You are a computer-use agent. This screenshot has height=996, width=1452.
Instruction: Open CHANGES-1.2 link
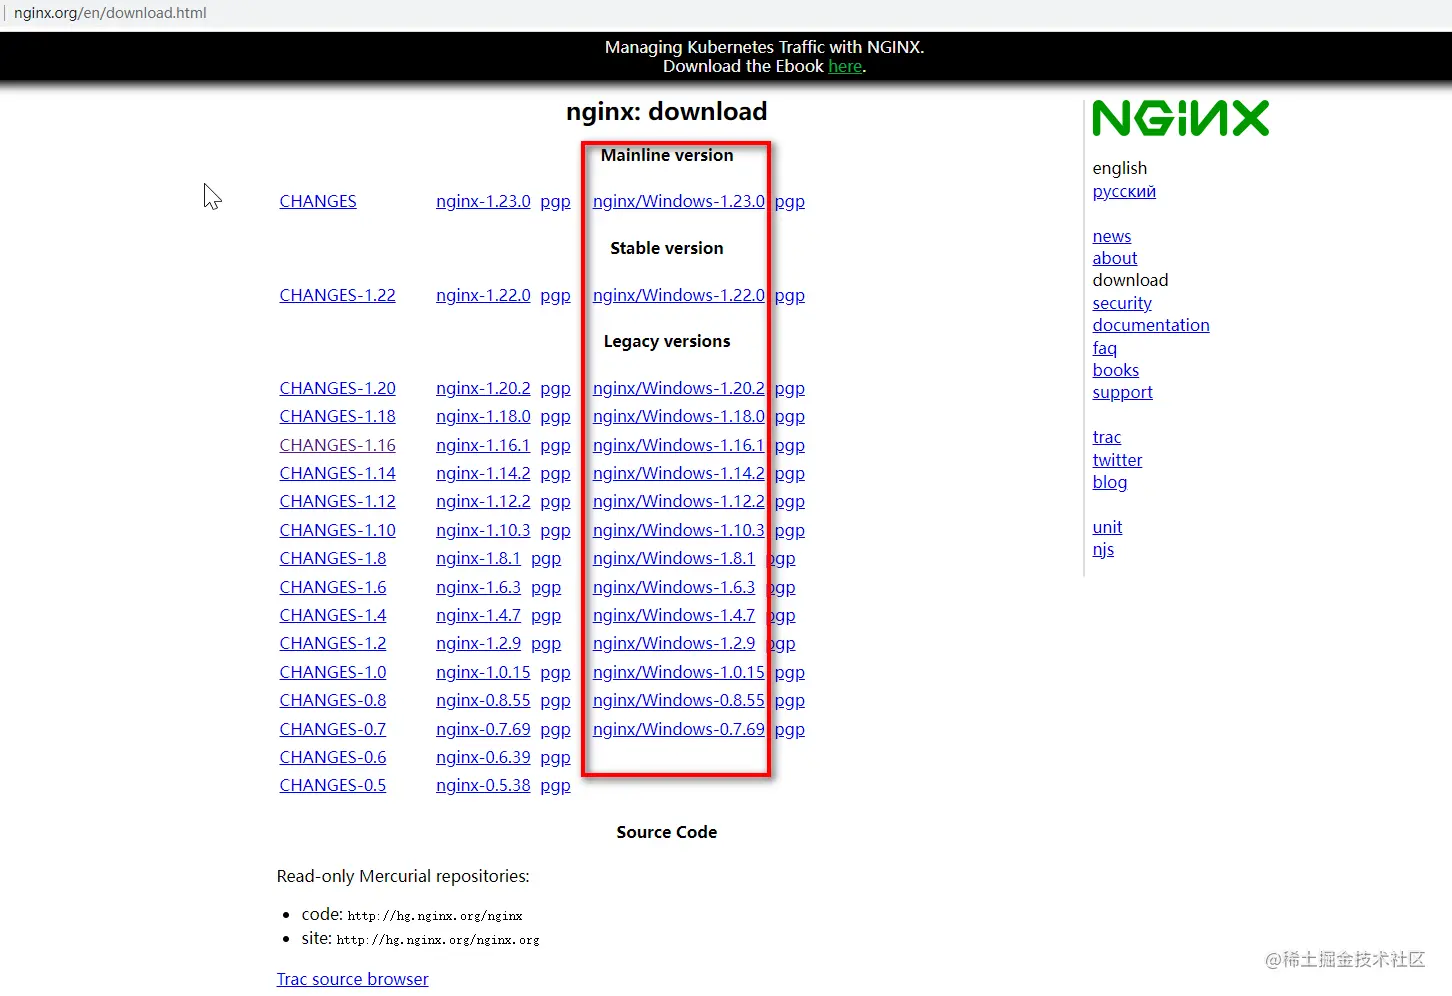[332, 643]
